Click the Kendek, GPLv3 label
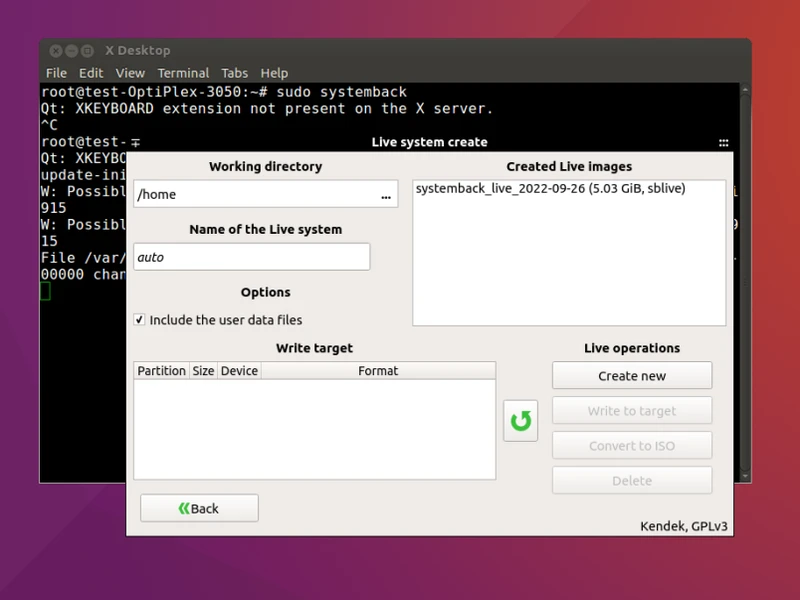This screenshot has width=800, height=600. coord(684,526)
